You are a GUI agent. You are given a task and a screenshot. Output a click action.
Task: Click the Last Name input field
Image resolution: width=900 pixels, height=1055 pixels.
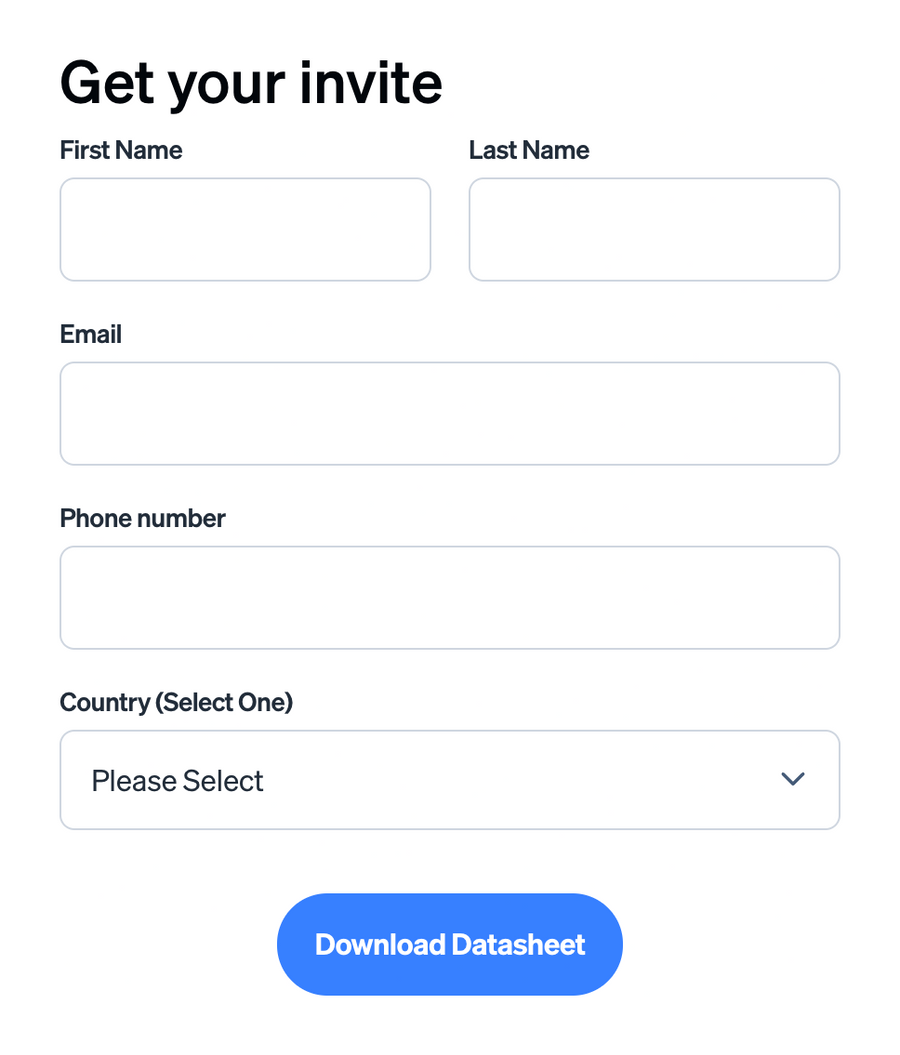coord(654,229)
